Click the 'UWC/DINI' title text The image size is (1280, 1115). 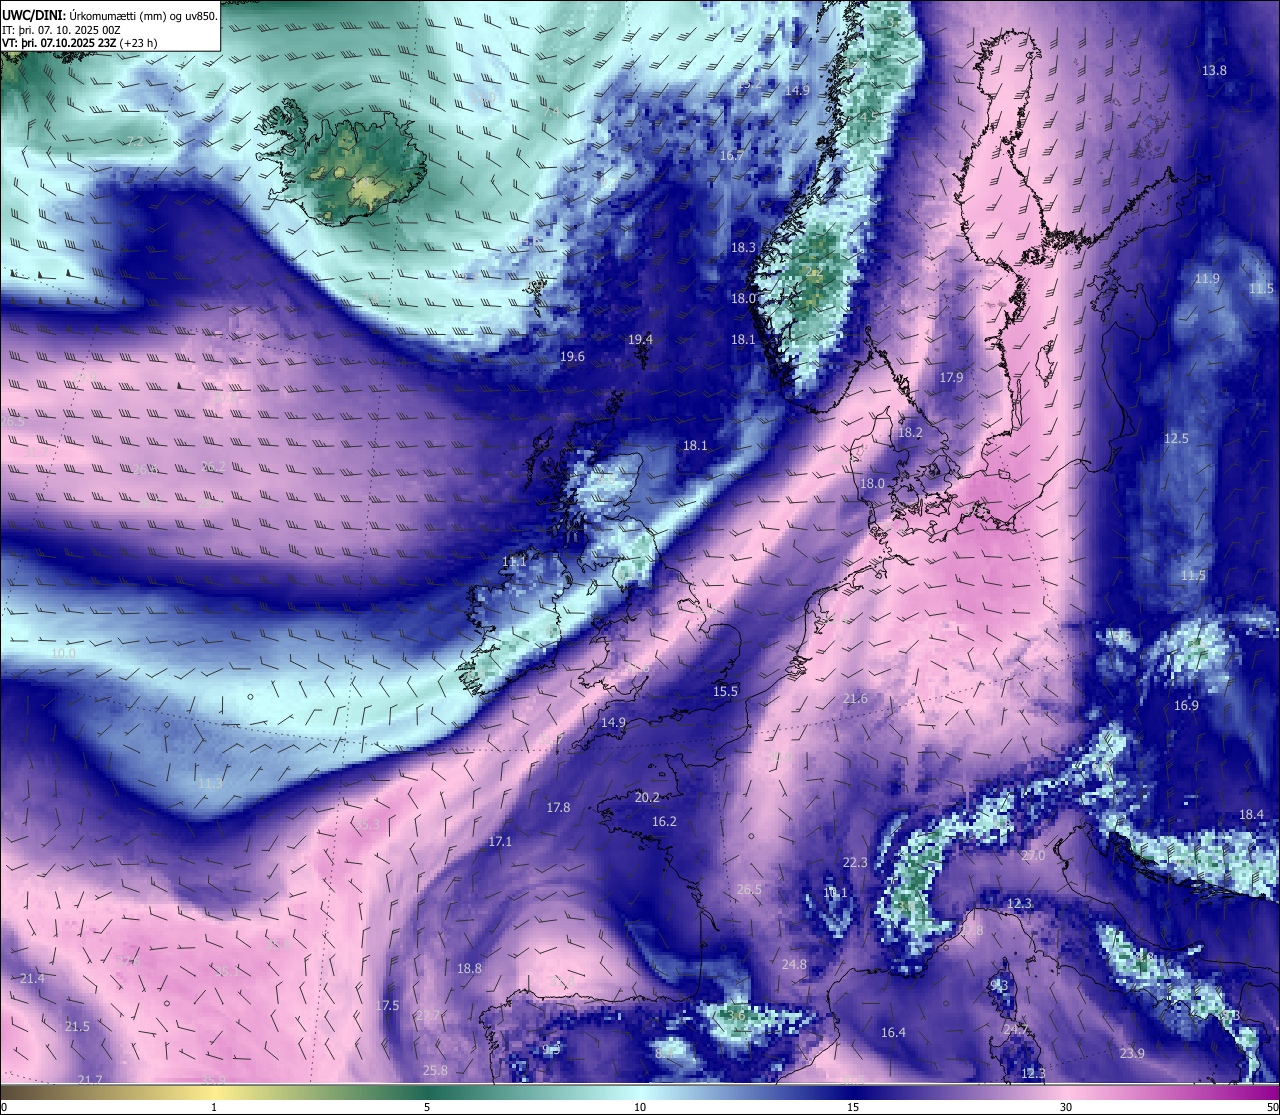pos(33,16)
